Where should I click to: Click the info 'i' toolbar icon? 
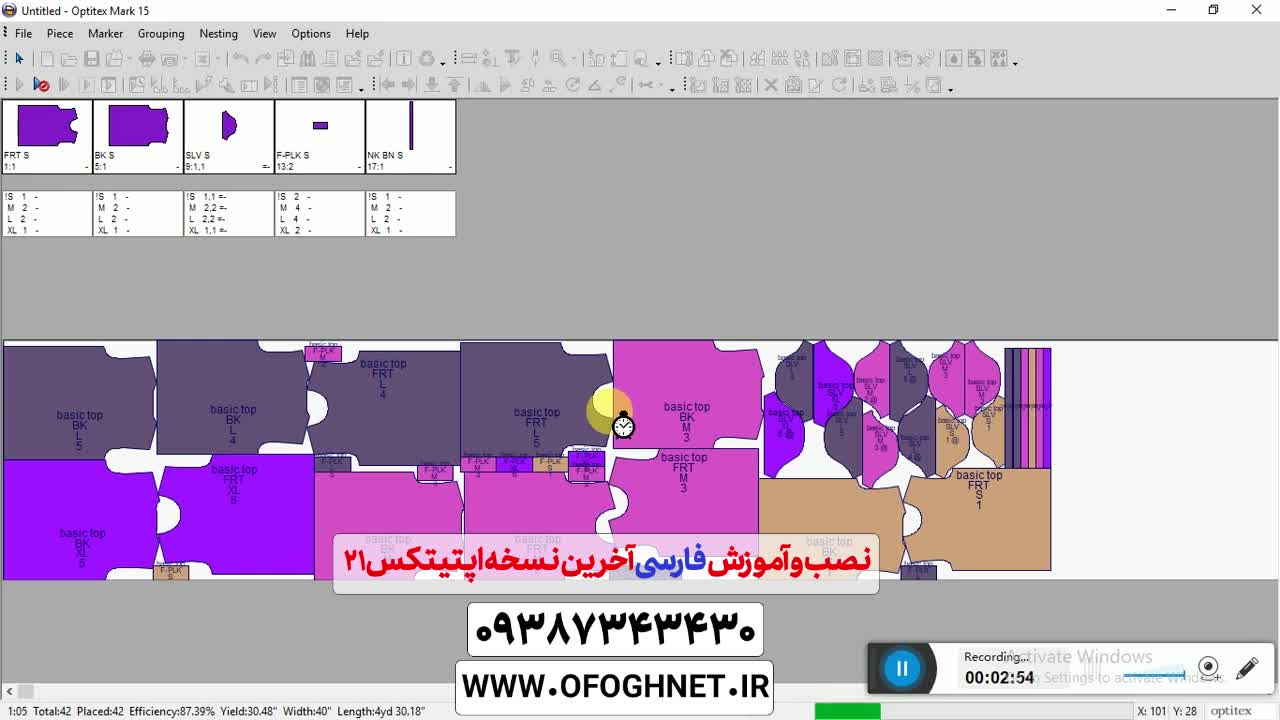404,59
